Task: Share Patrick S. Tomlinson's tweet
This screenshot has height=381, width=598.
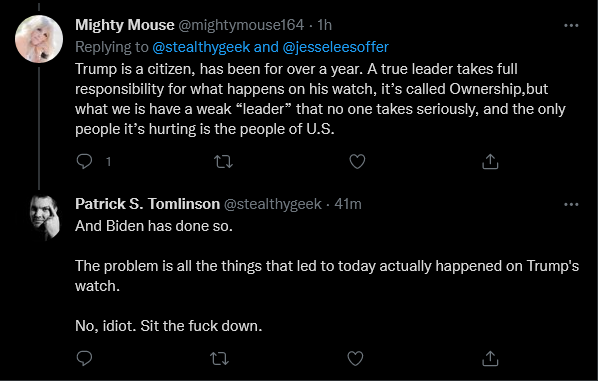Action: pyautogui.click(x=490, y=358)
